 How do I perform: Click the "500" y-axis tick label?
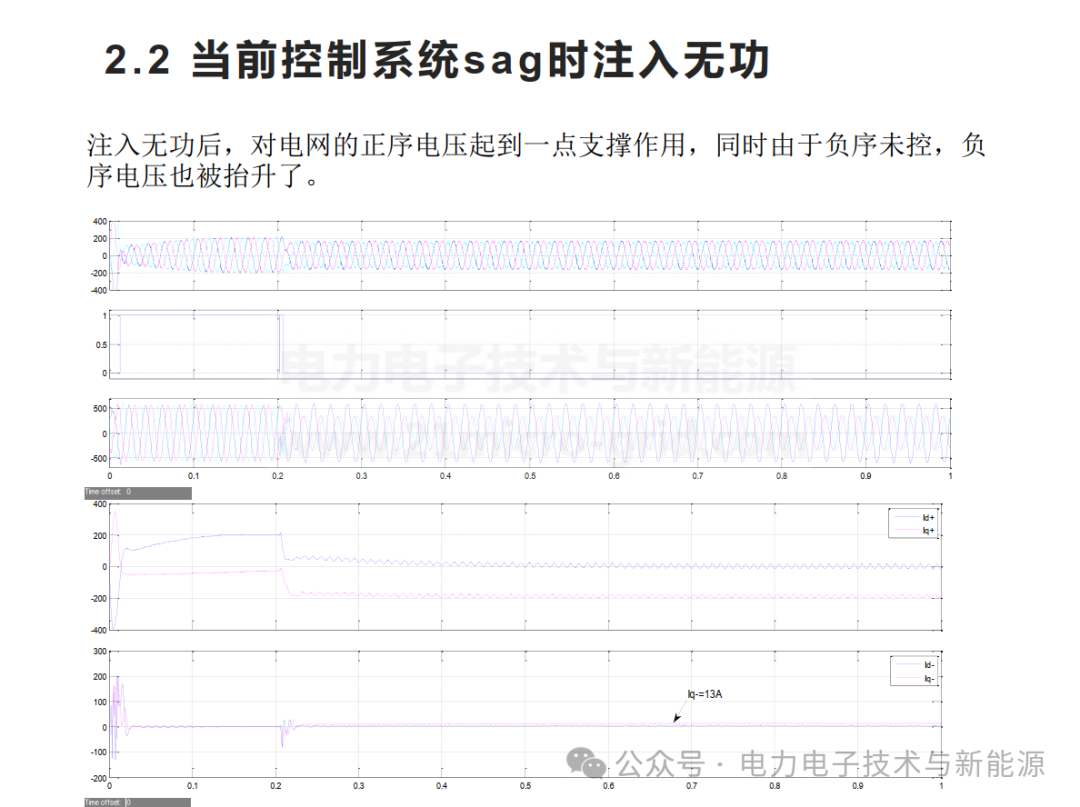[100, 409]
